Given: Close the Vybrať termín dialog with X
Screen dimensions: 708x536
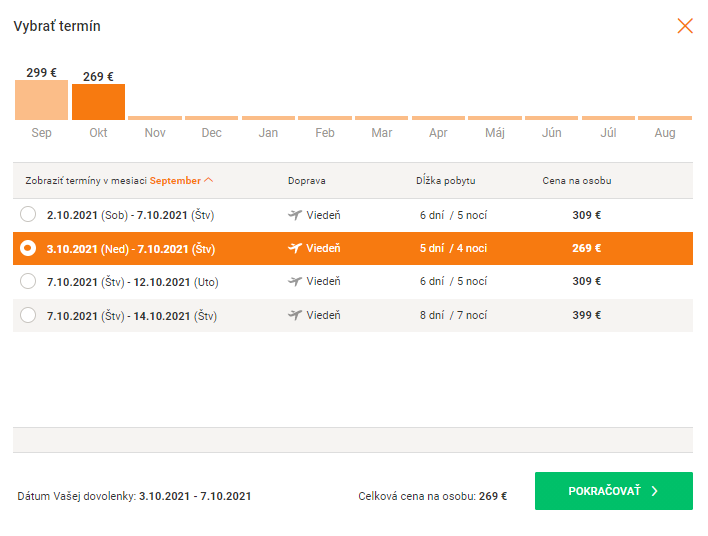Looking at the screenshot, I should point(685,26).
